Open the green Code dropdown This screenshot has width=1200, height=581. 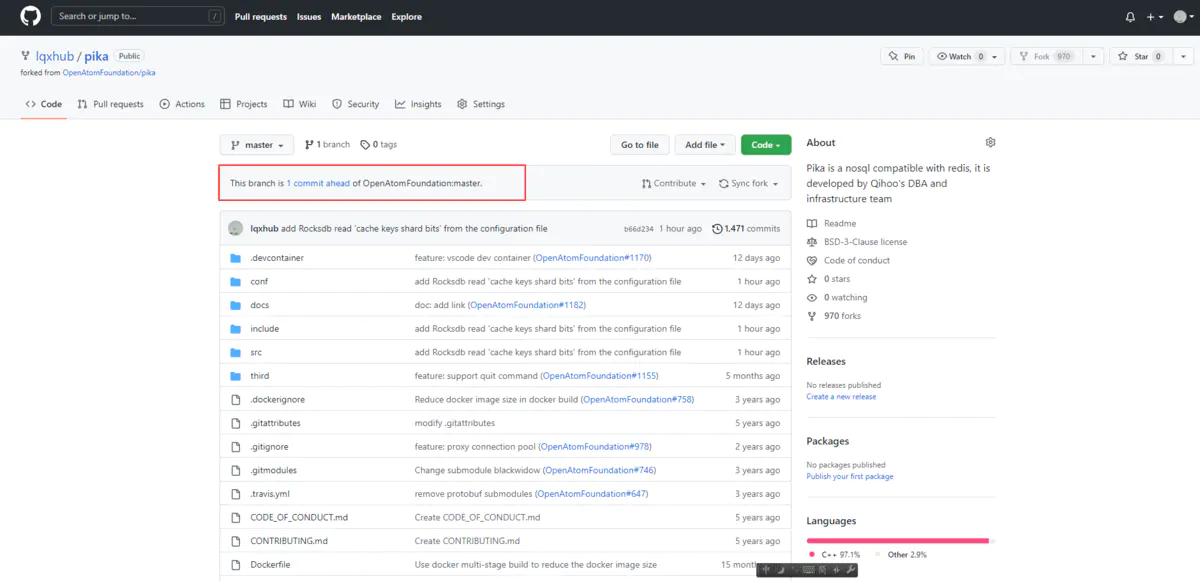coord(766,145)
